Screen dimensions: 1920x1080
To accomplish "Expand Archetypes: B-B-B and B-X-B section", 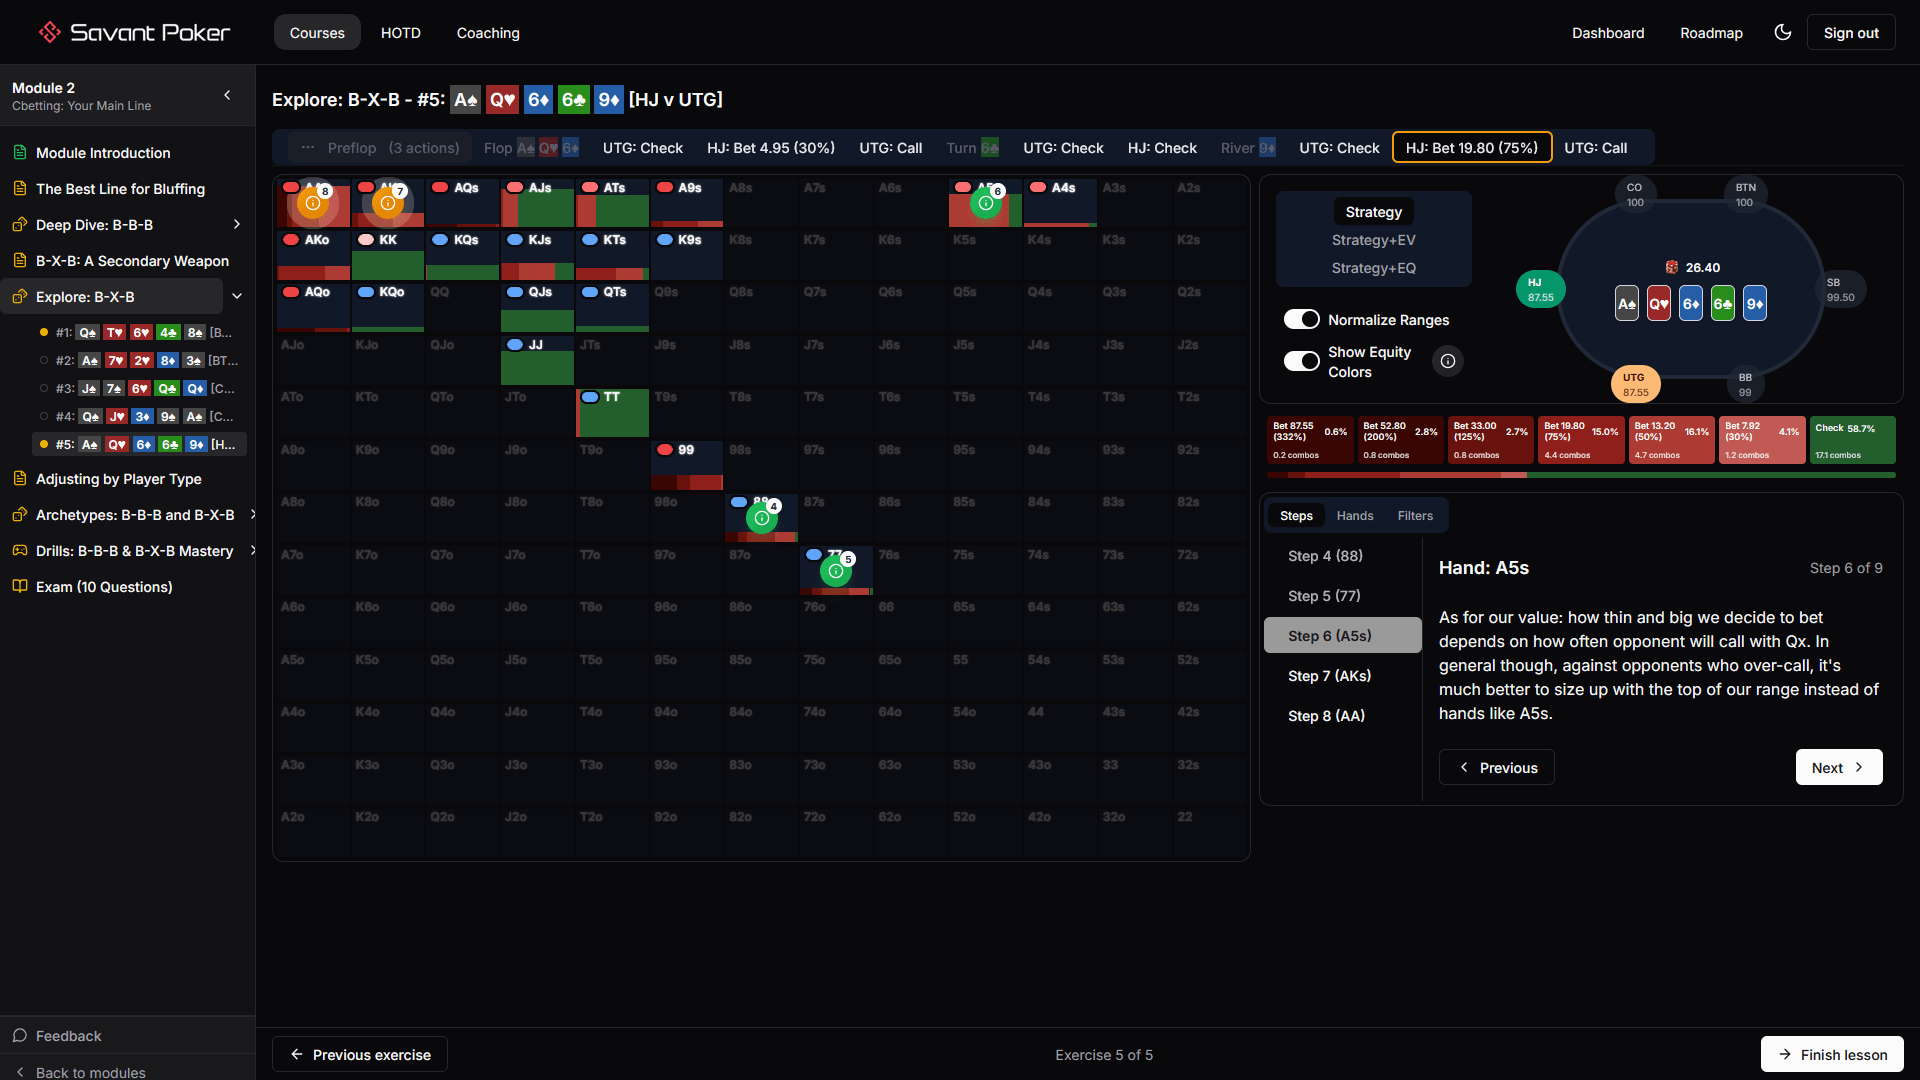I will click(252, 515).
